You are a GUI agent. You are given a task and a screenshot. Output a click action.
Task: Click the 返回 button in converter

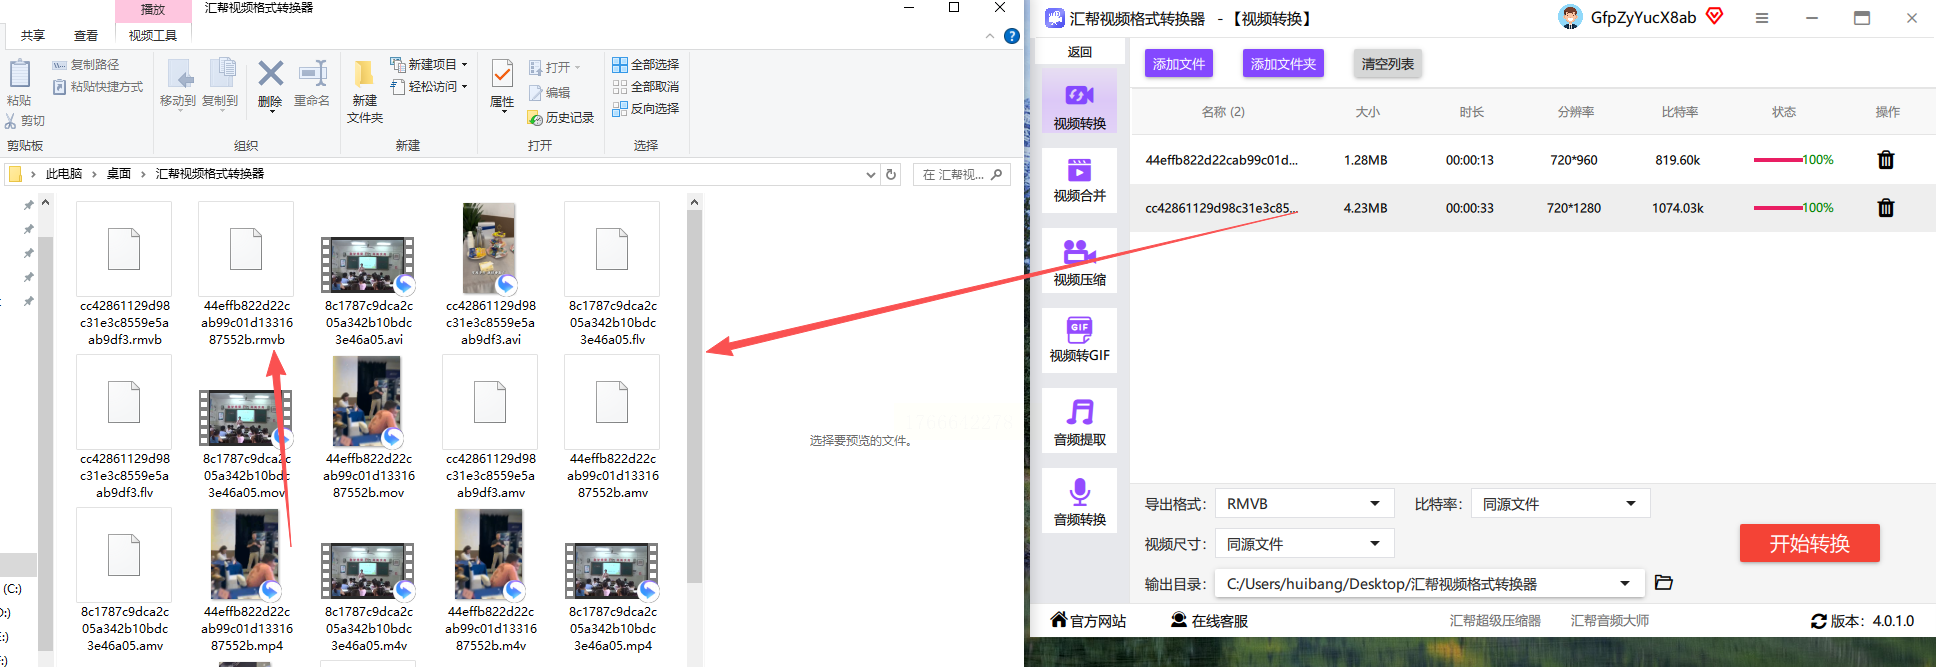coord(1079,52)
